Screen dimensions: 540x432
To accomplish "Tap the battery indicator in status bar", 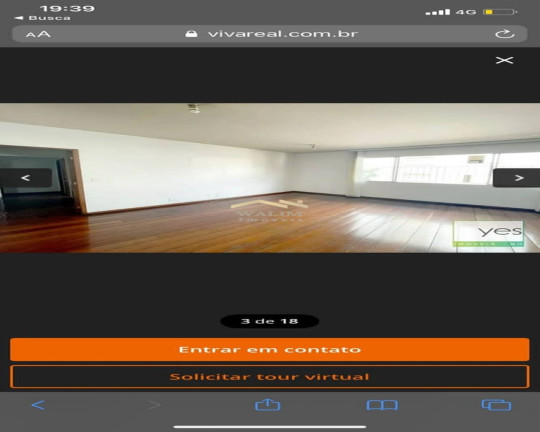I will click(500, 12).
